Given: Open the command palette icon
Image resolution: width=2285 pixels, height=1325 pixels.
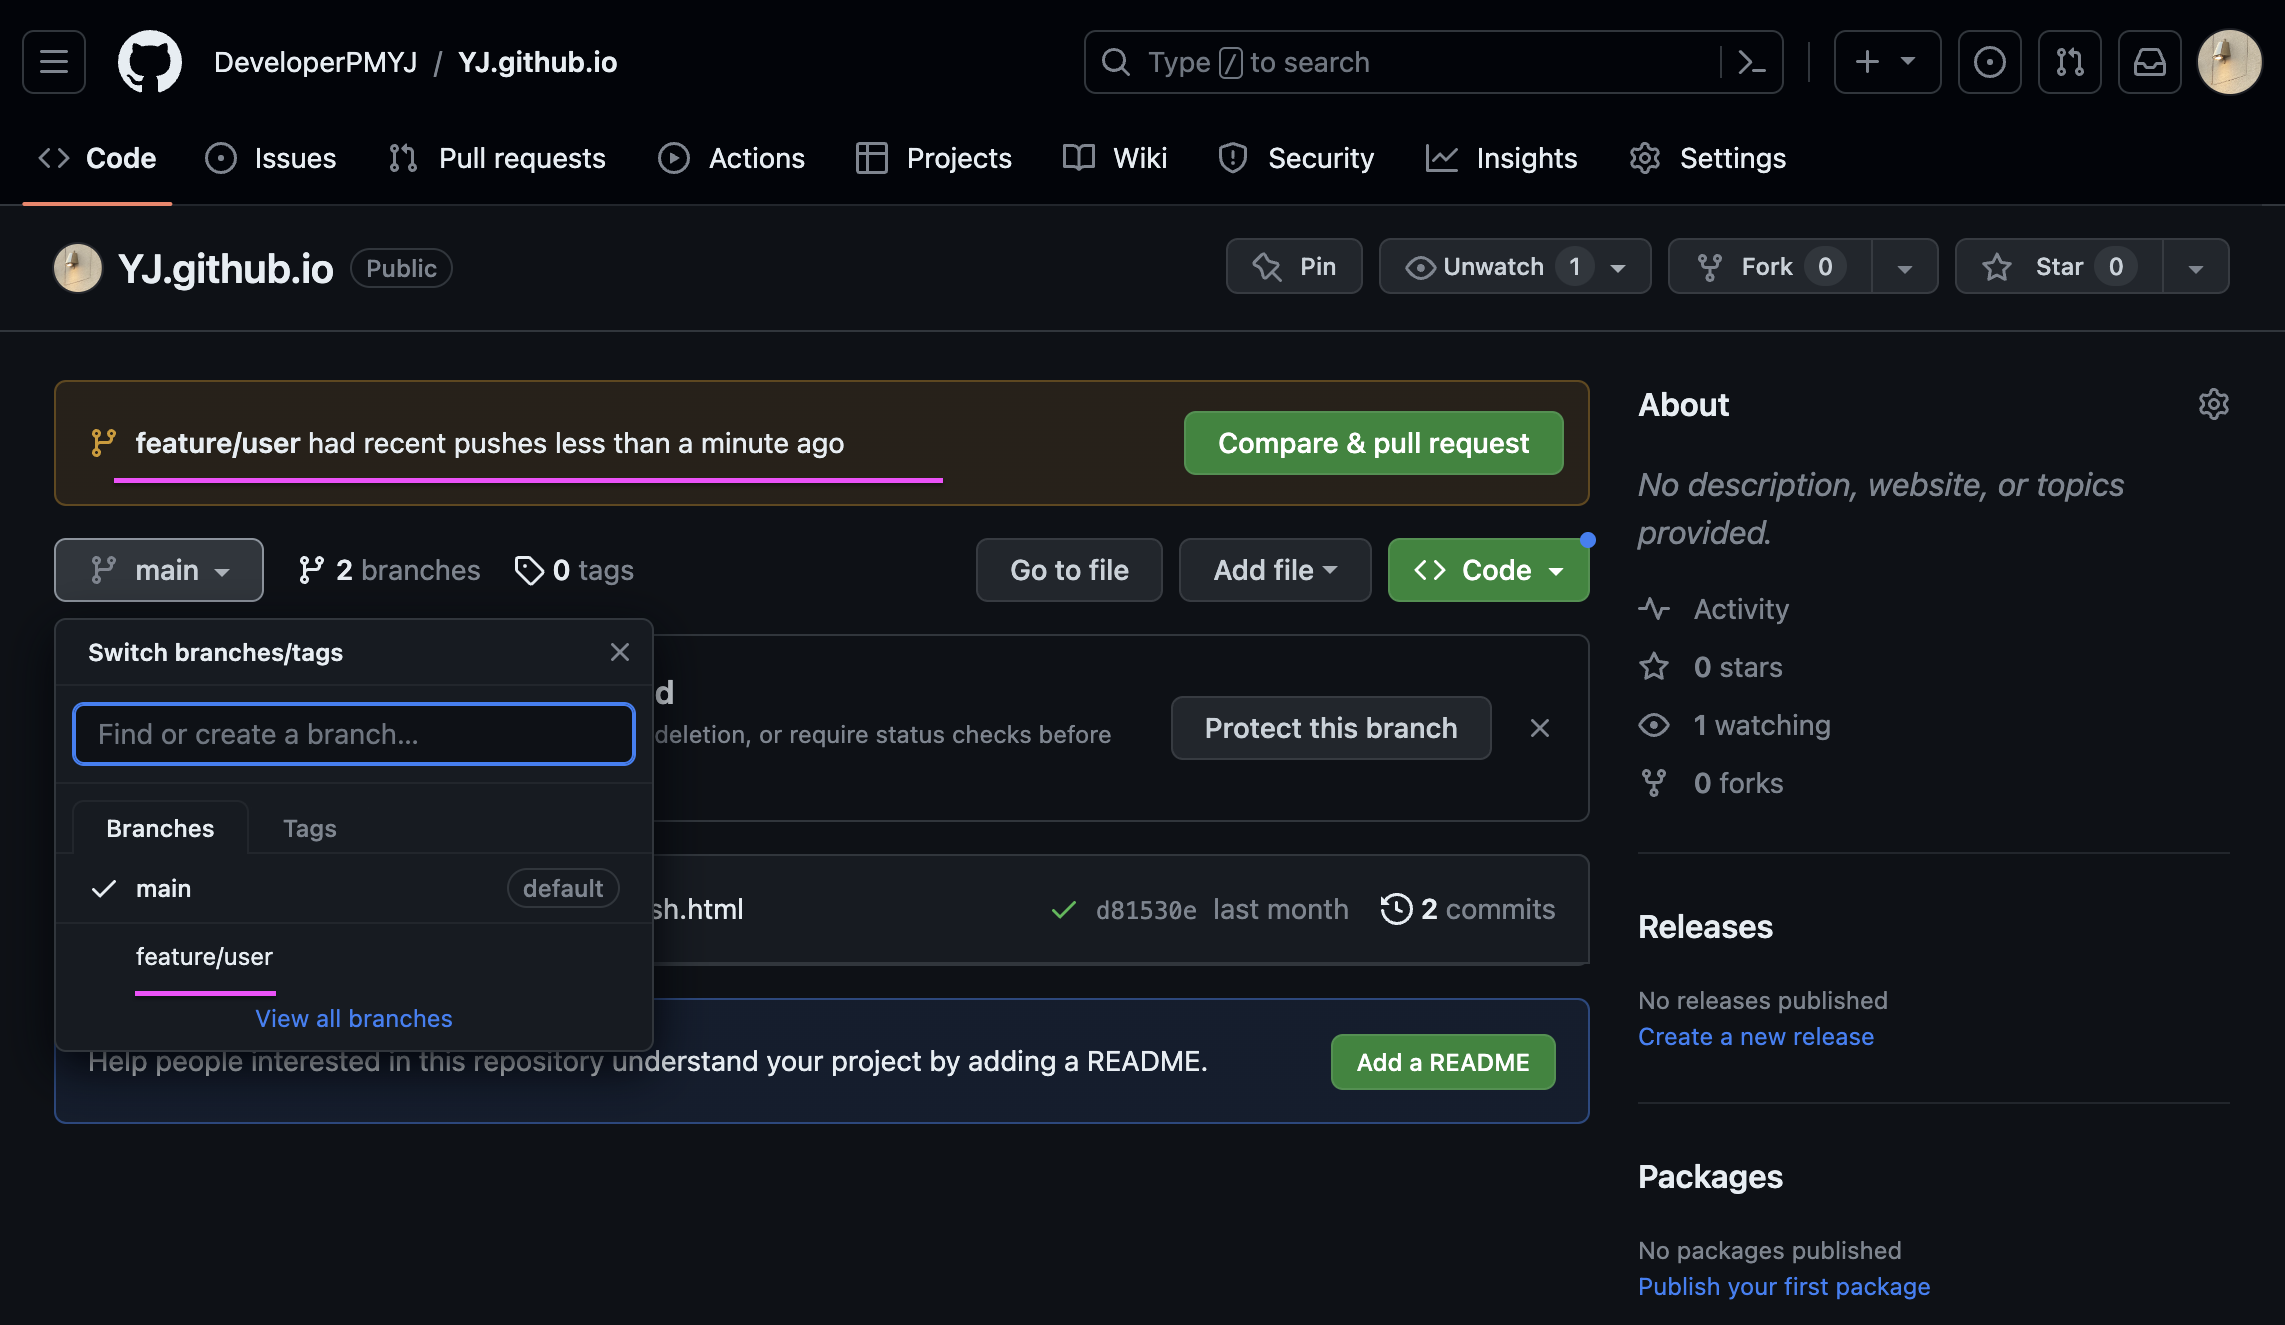Looking at the screenshot, I should tap(1751, 62).
